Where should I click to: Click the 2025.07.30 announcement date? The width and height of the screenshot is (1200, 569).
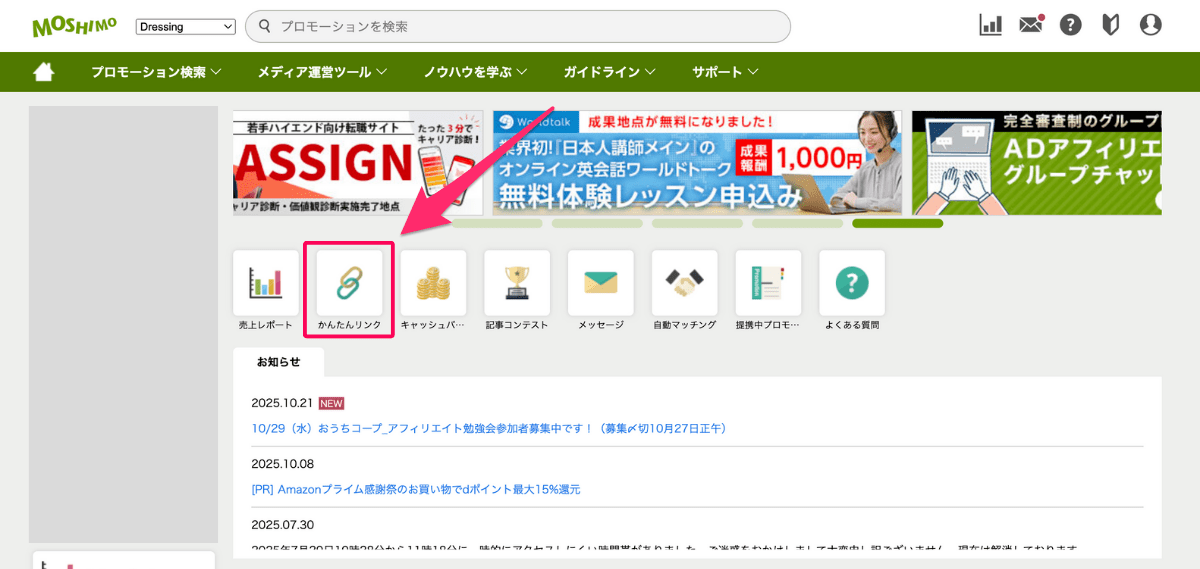click(x=283, y=525)
